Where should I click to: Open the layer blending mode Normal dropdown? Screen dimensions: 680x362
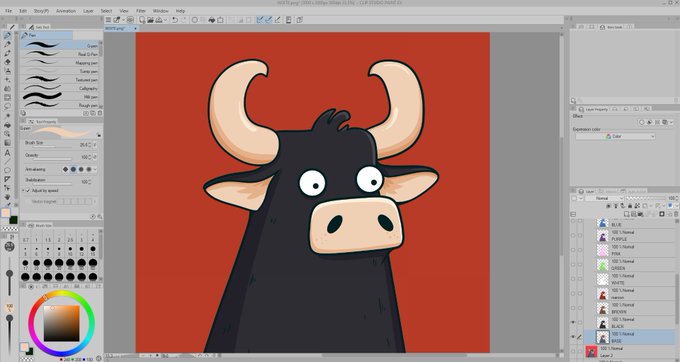(604, 198)
